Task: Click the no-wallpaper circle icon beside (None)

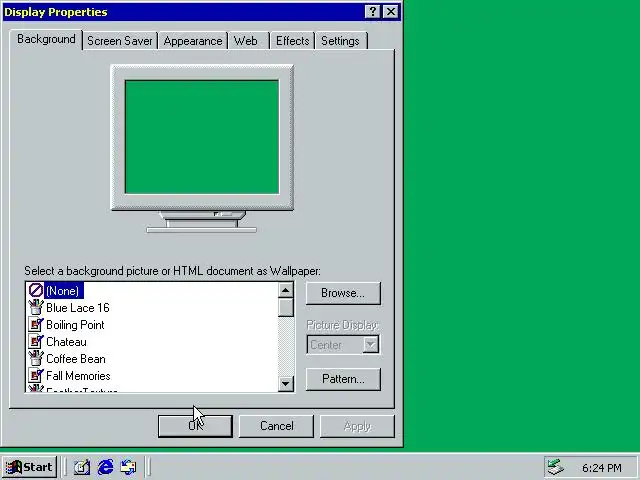Action: (x=36, y=290)
